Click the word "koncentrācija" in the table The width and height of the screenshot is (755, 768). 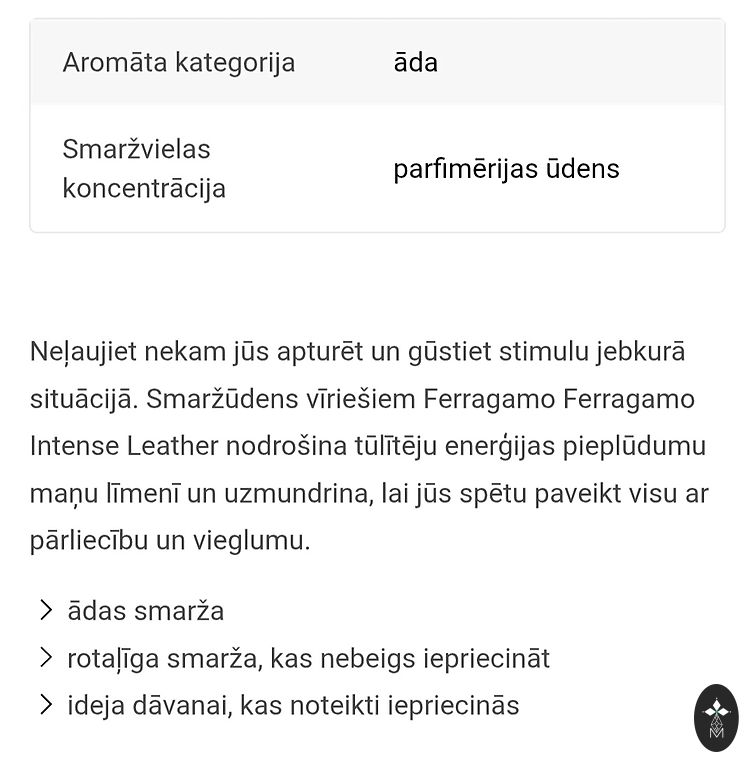[144, 188]
